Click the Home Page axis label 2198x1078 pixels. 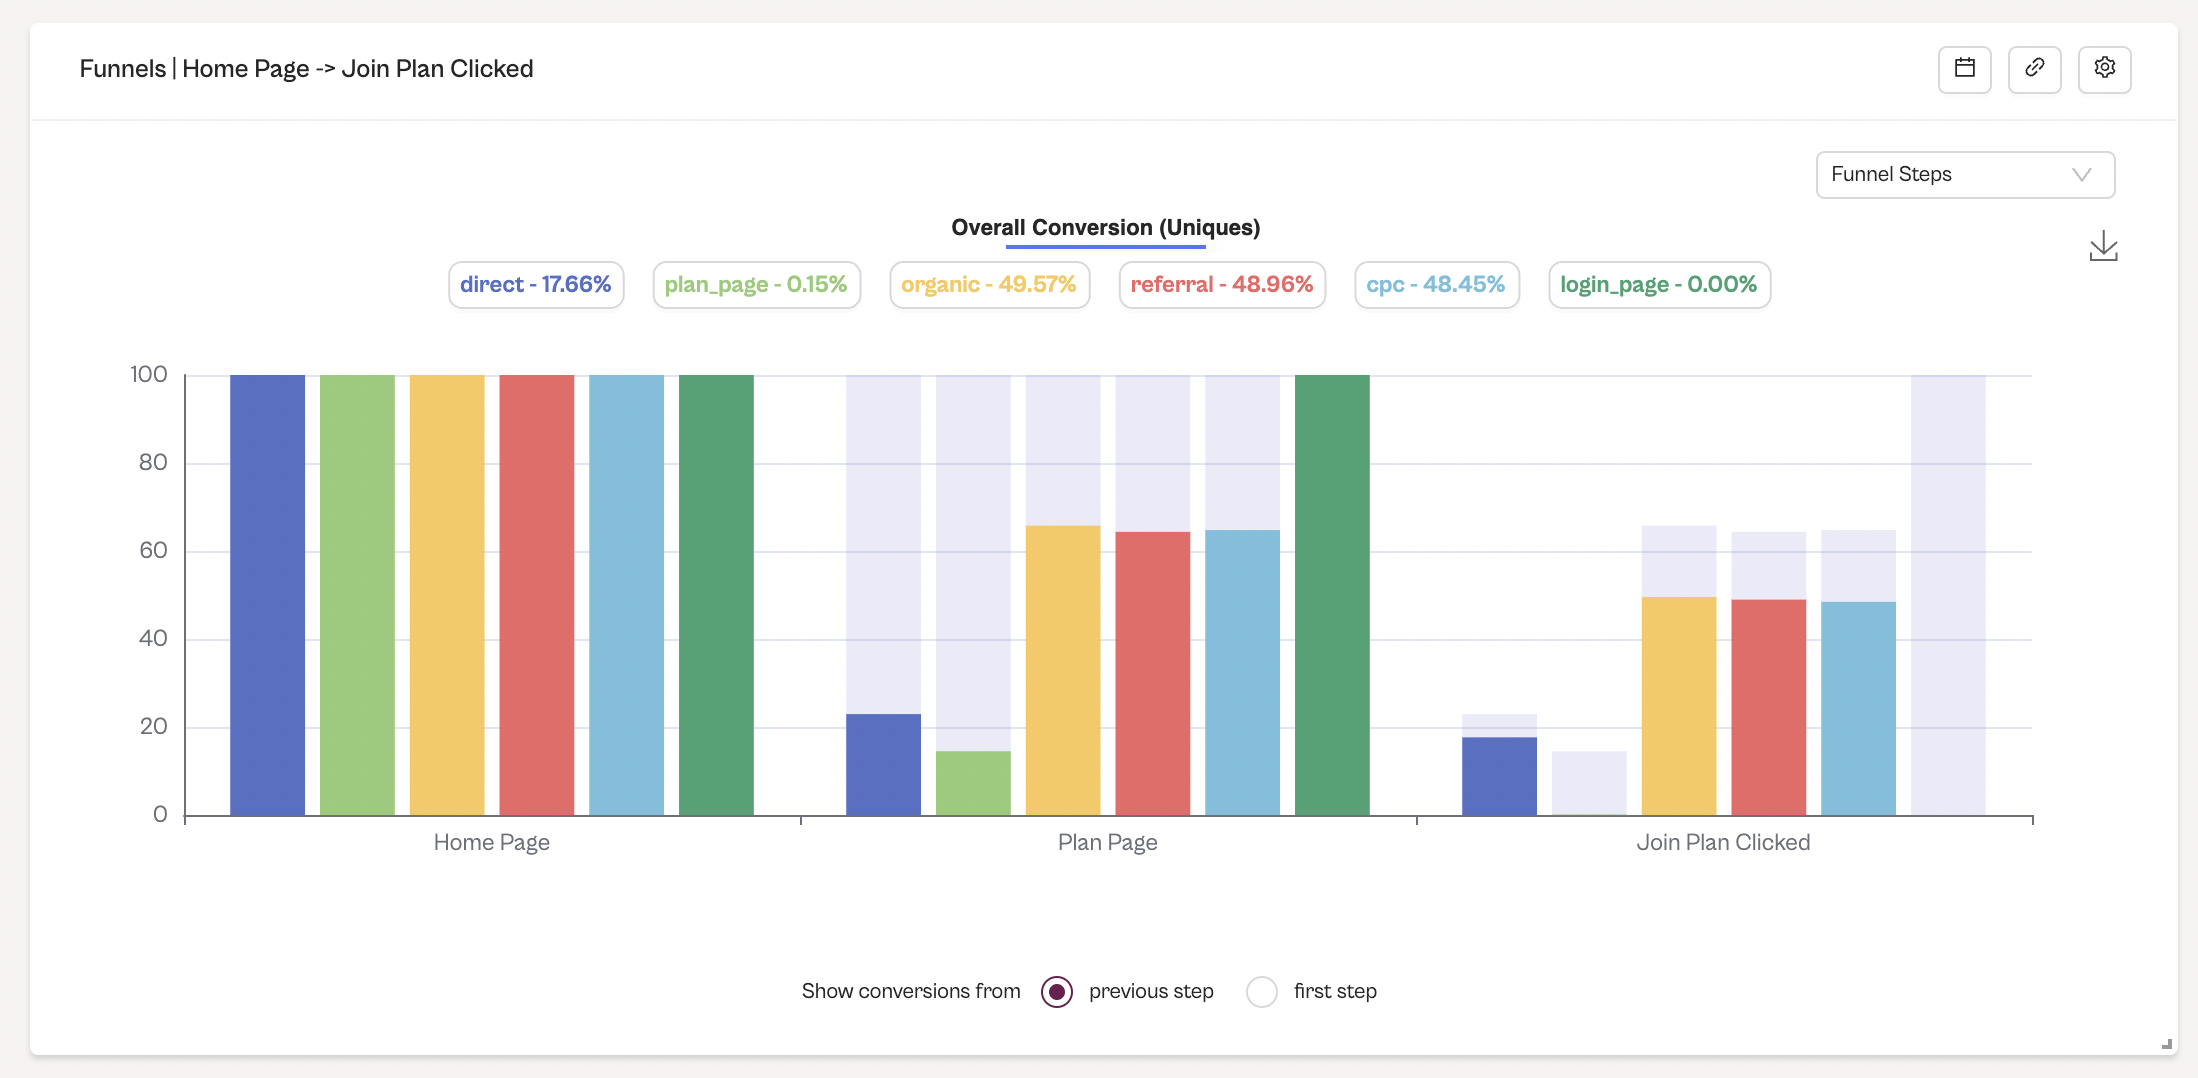click(x=491, y=843)
